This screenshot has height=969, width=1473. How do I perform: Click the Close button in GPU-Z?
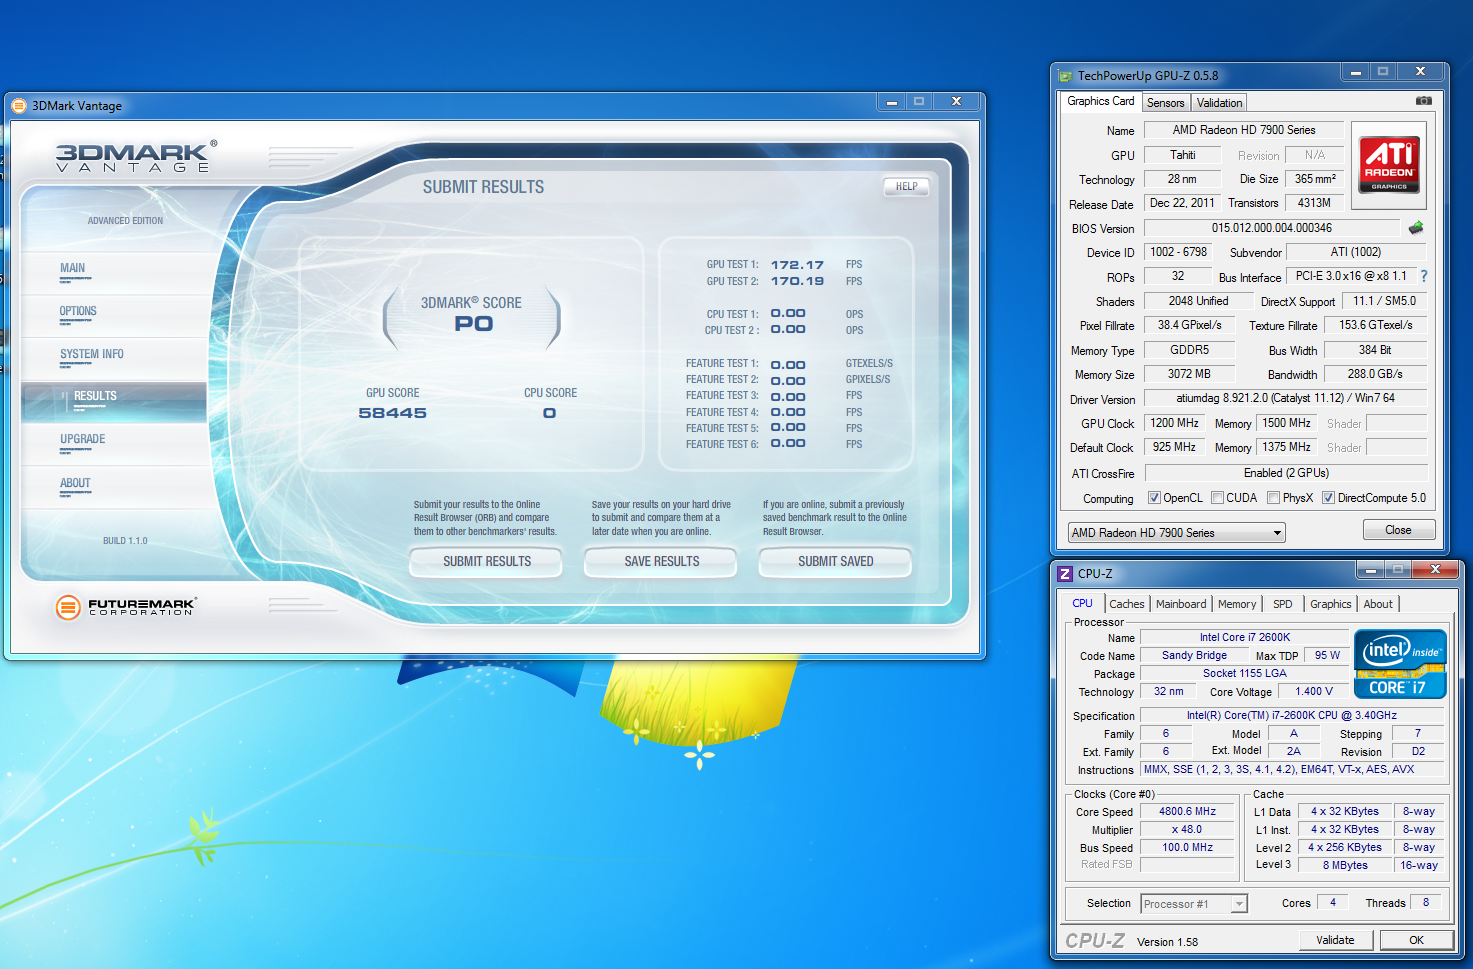[x=1398, y=530]
